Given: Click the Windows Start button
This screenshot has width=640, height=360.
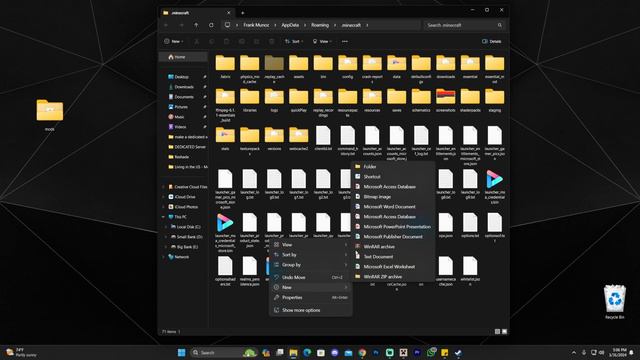Looking at the screenshot, I should click(182, 353).
